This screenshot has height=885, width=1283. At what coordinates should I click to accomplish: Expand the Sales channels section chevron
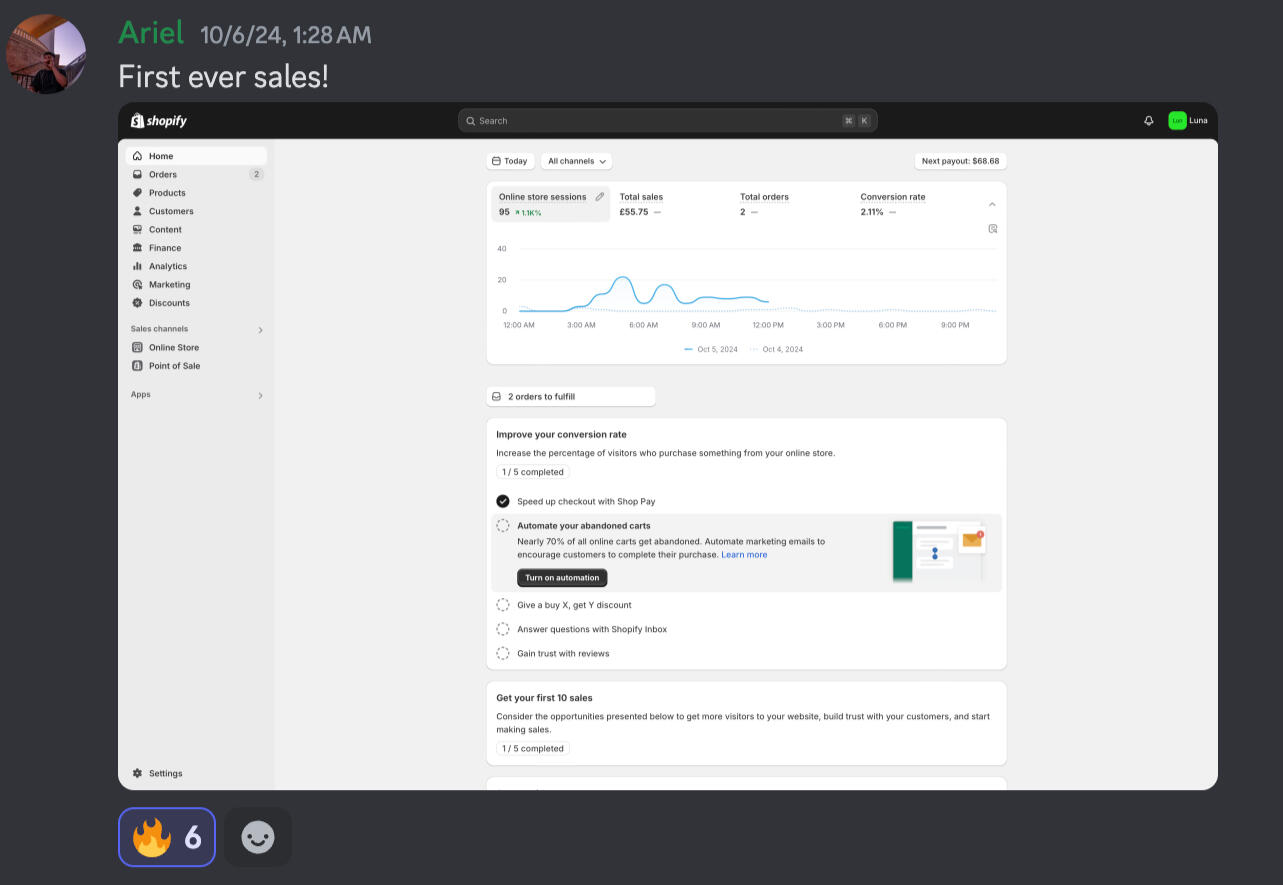click(x=260, y=330)
